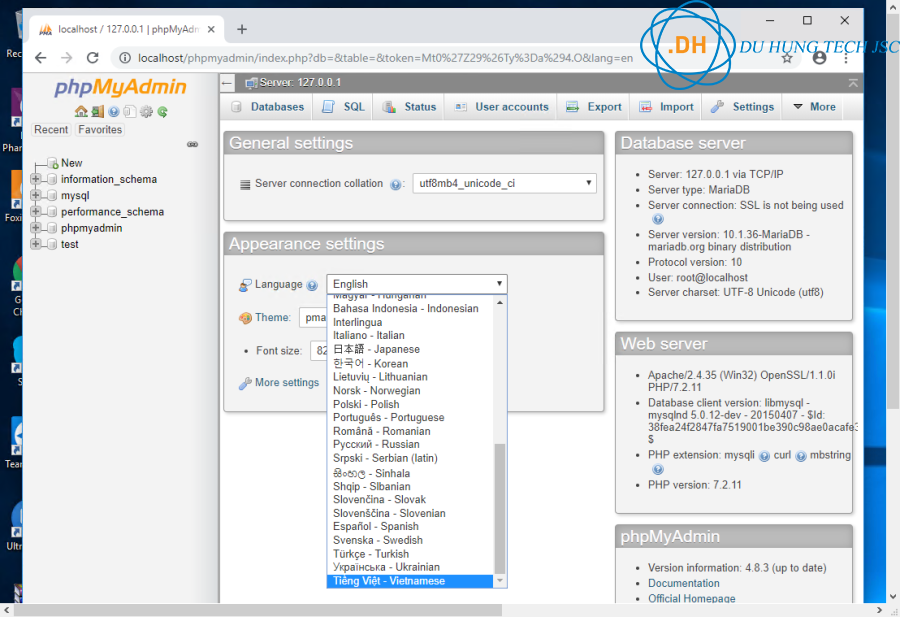Viewport: 900px width, 617px height.
Task: Click help icon next to Server connection collation
Action: pyautogui.click(x=396, y=184)
